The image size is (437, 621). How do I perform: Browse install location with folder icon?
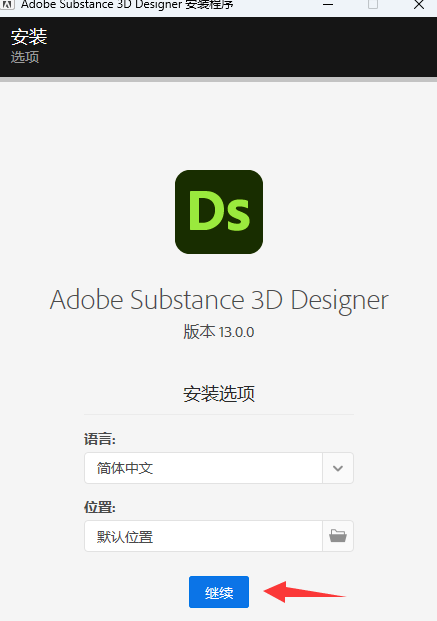[x=338, y=536]
